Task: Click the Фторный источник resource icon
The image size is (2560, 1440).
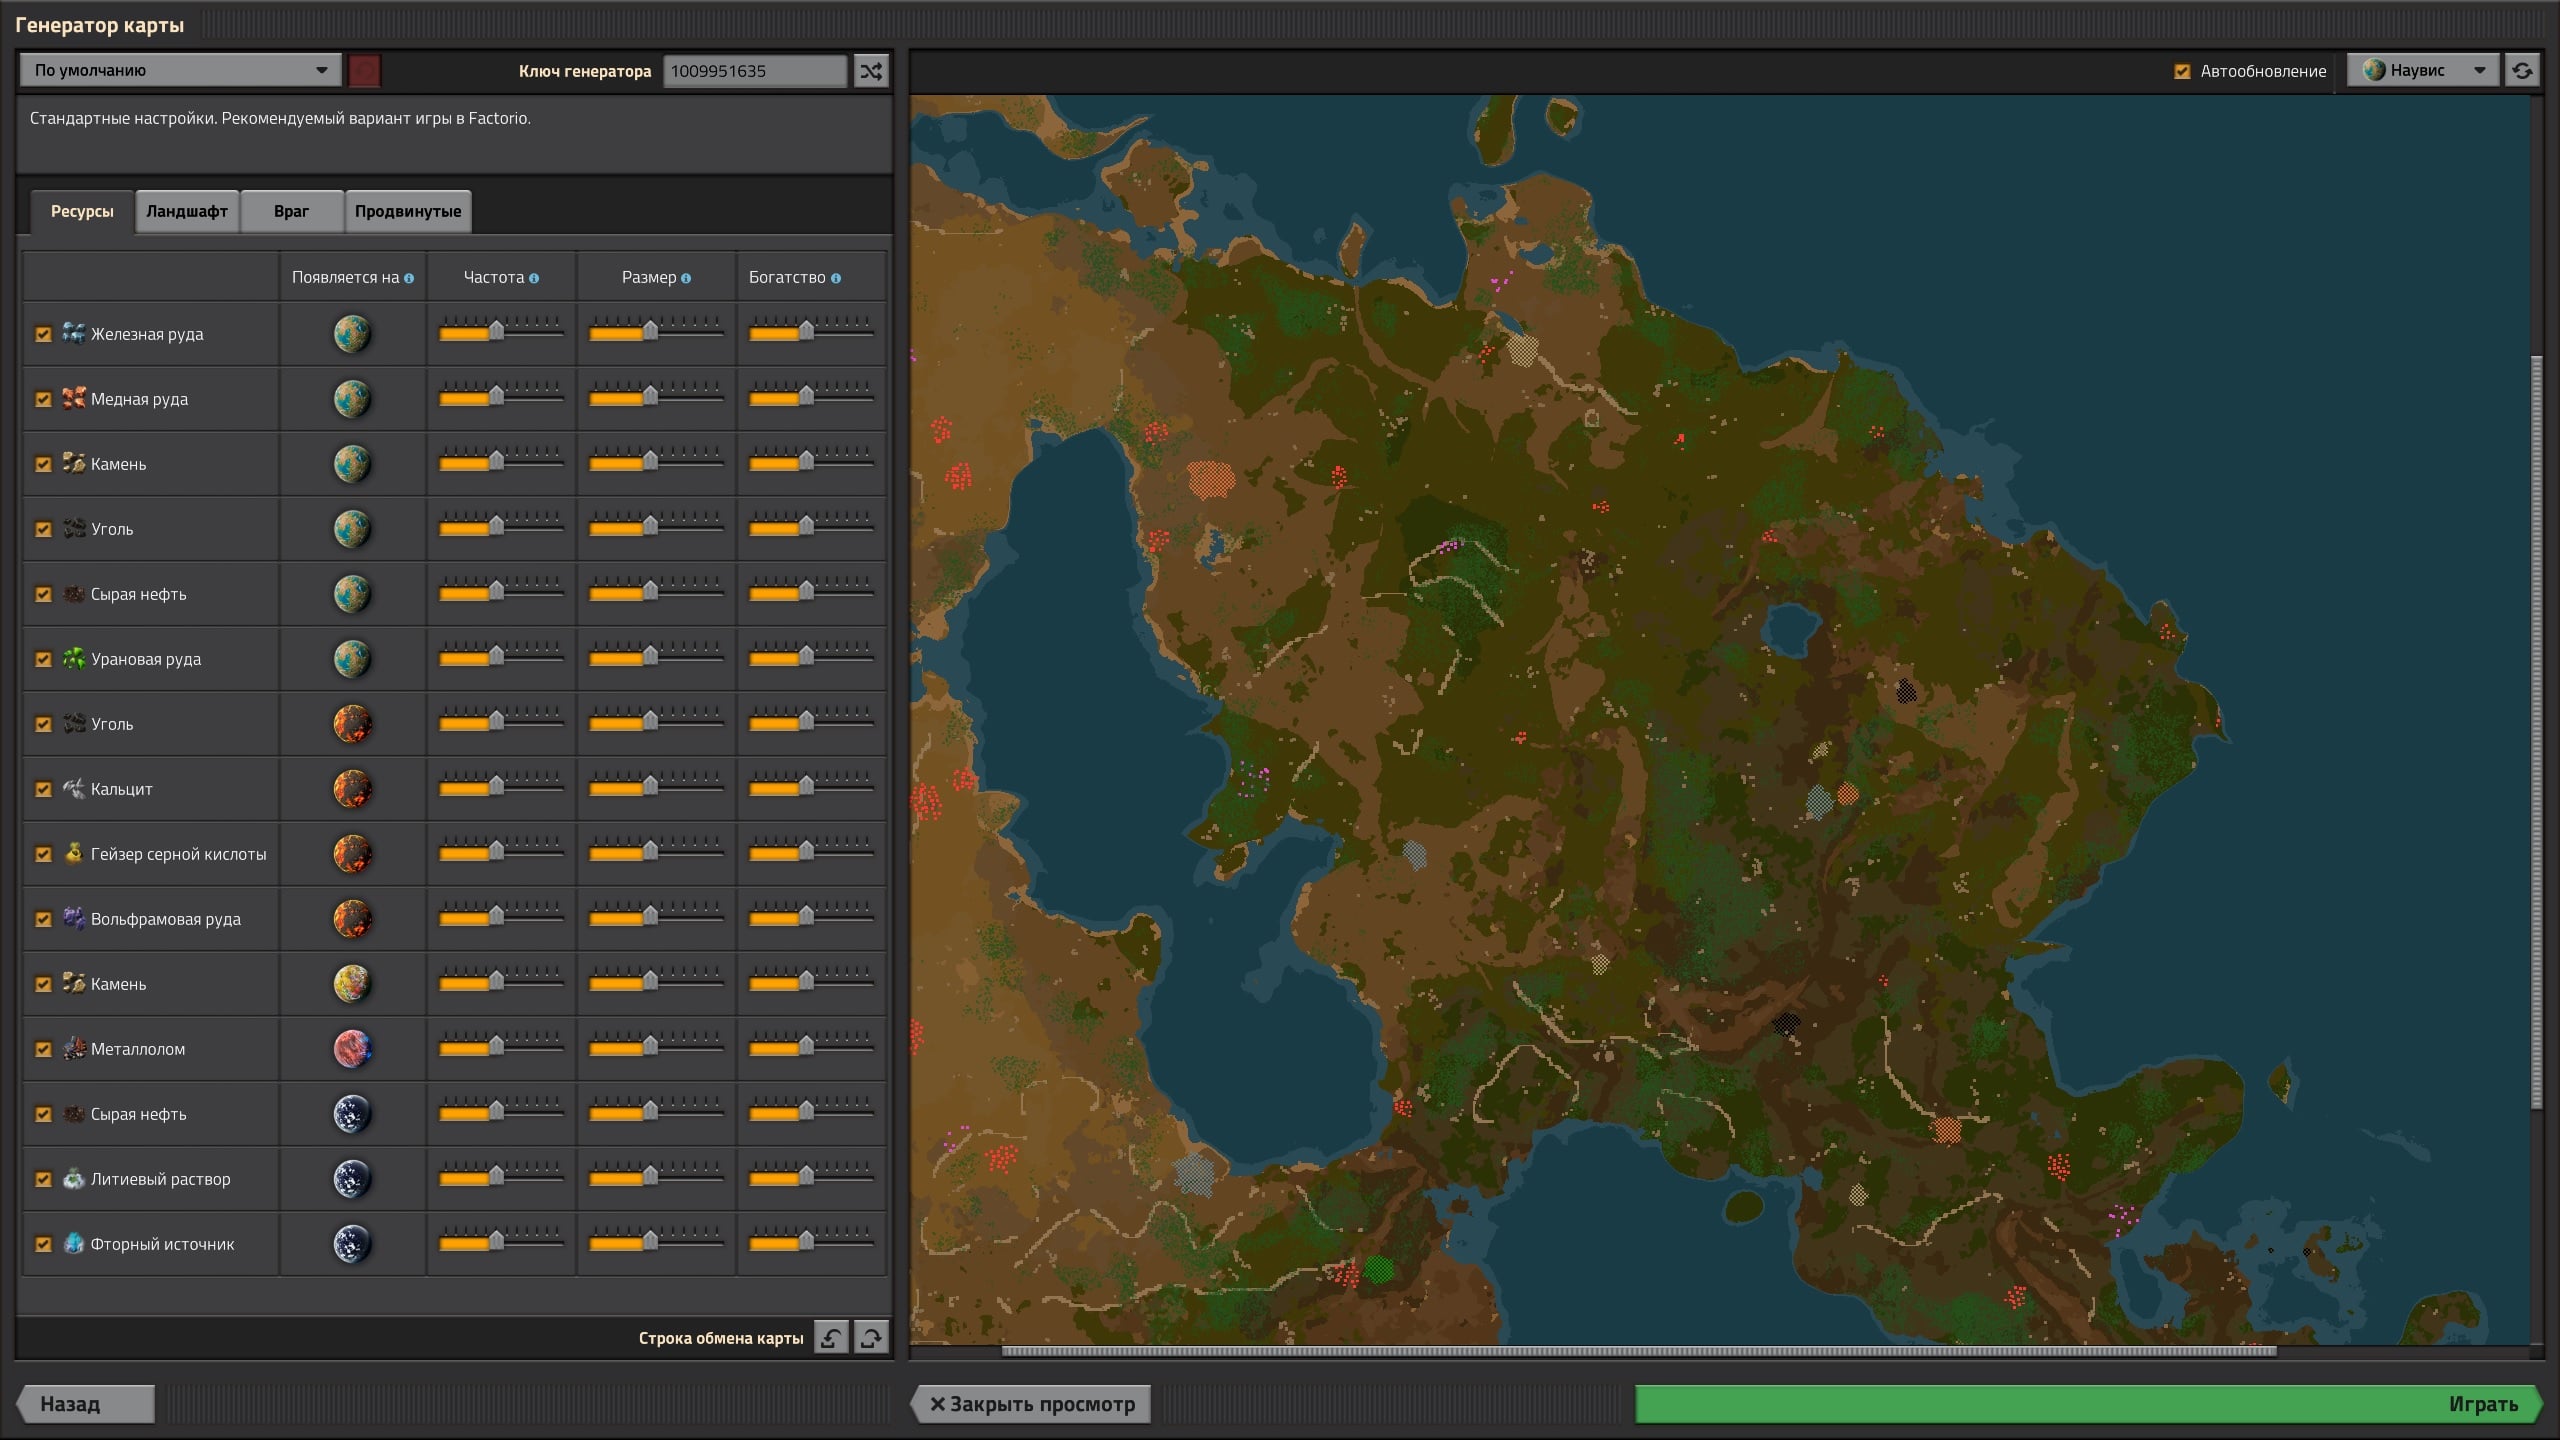Action: pyautogui.click(x=73, y=1243)
